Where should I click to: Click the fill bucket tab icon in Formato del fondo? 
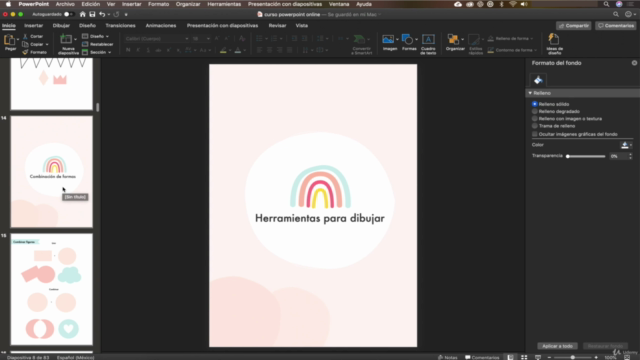tap(538, 80)
